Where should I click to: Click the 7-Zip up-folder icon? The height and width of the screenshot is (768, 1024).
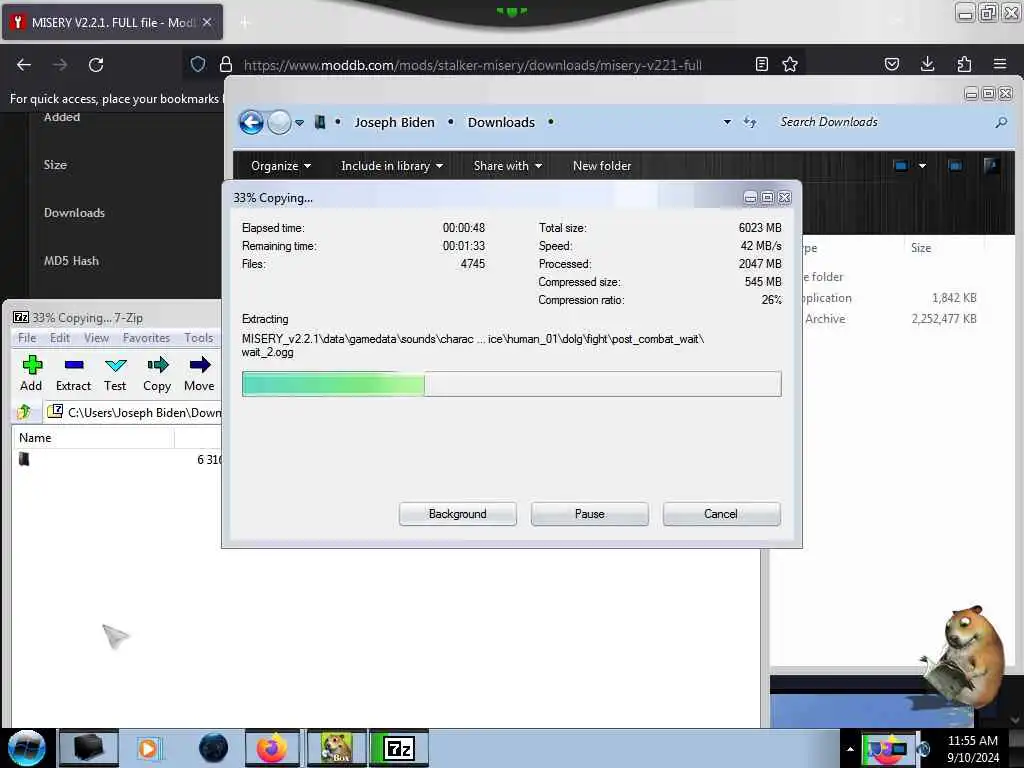point(24,412)
